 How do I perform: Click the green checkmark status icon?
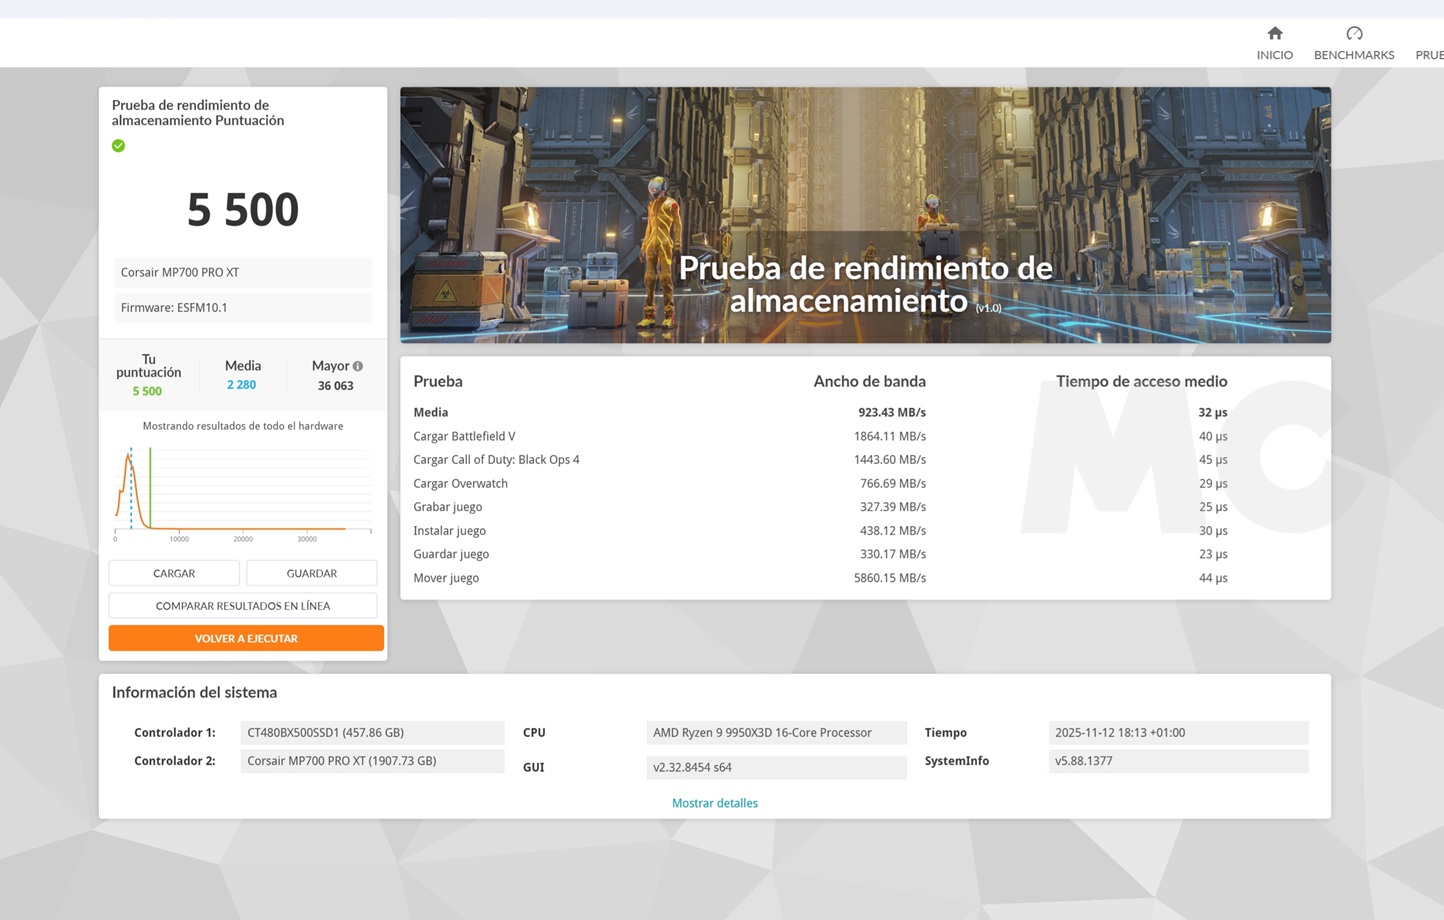[x=118, y=145]
